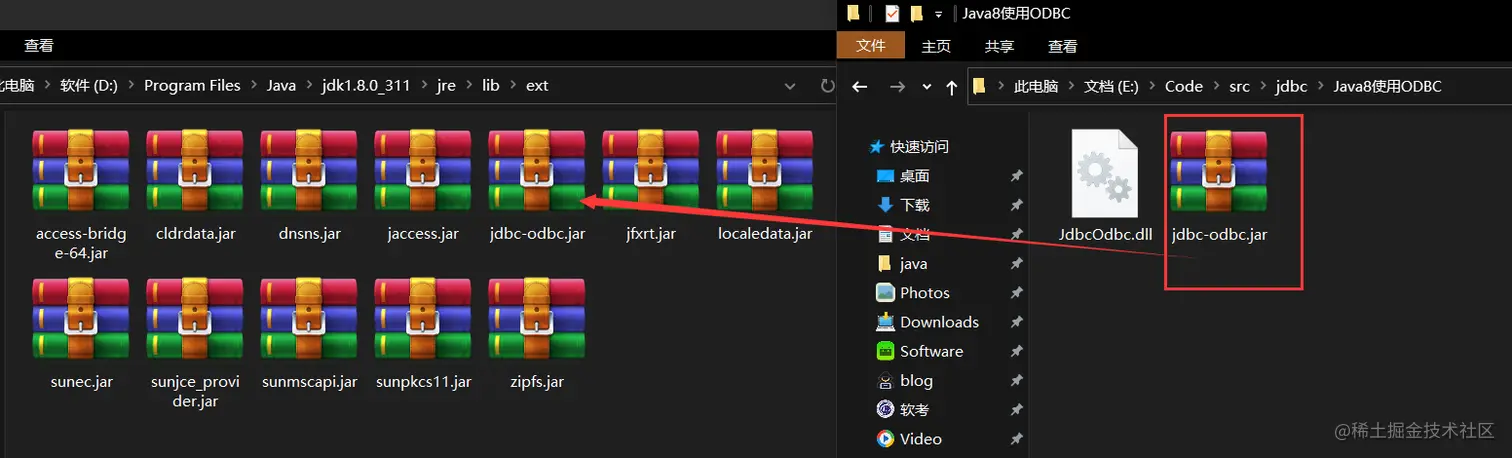Select jdbc-odbc.jar in Java8使用ODBC window
The width and height of the screenshot is (1512, 458).
(1218, 172)
